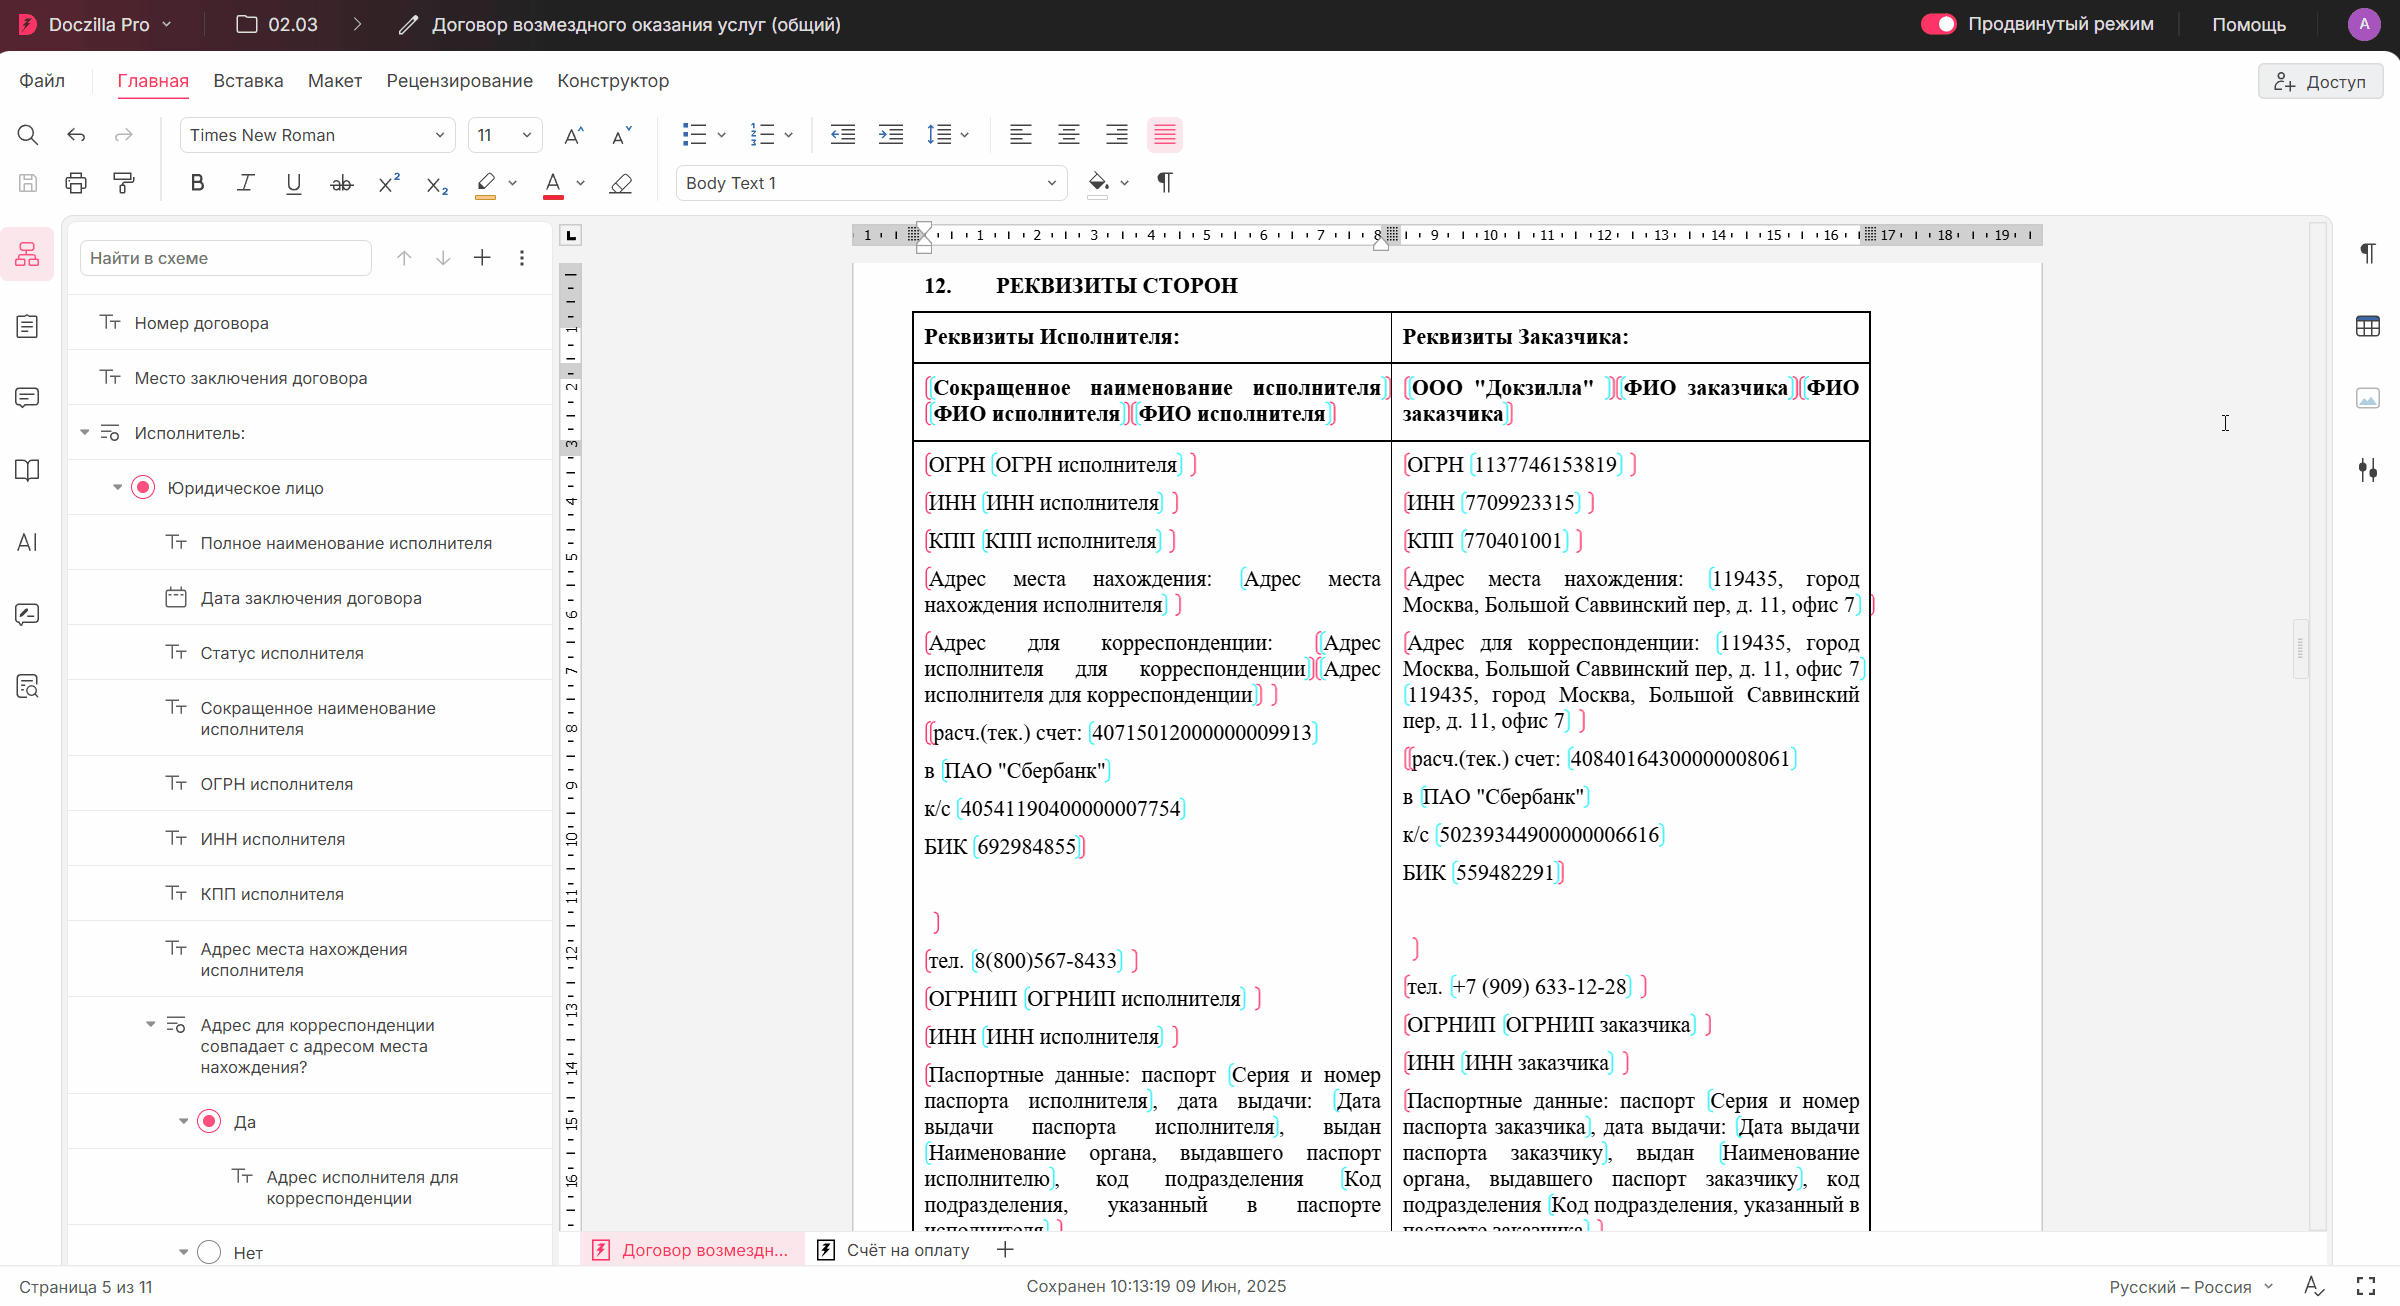Open image settings in right panel
Image resolution: width=2400 pixels, height=1306 pixels.
[2367, 398]
